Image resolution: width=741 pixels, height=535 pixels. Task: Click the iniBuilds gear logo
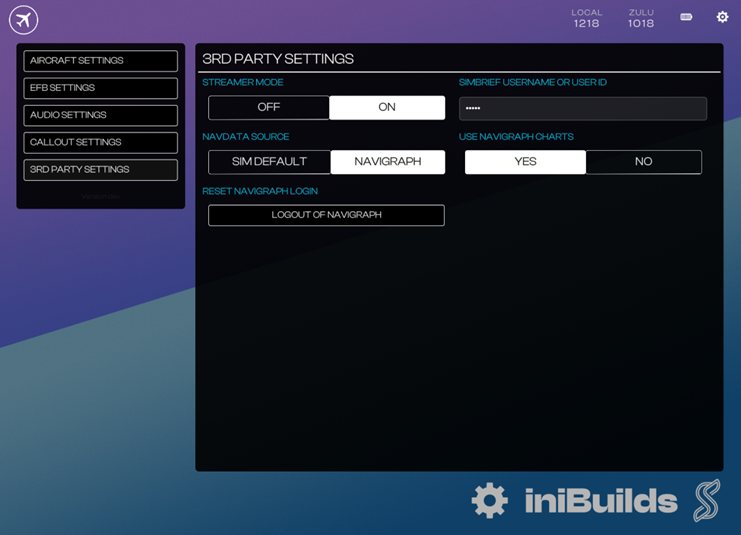point(490,500)
